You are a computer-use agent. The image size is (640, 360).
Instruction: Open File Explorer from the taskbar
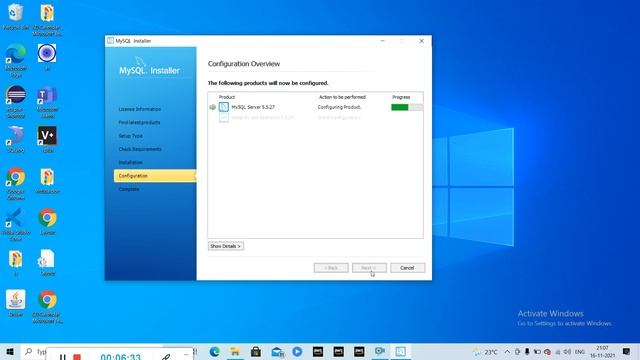pyautogui.click(x=235, y=351)
